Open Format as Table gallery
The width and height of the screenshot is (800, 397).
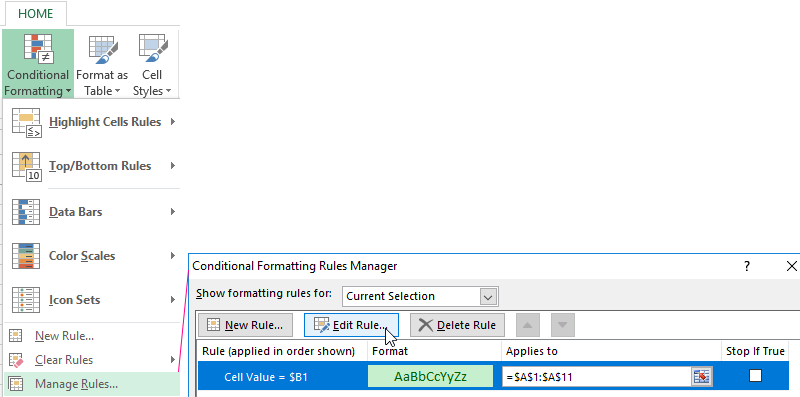102,64
